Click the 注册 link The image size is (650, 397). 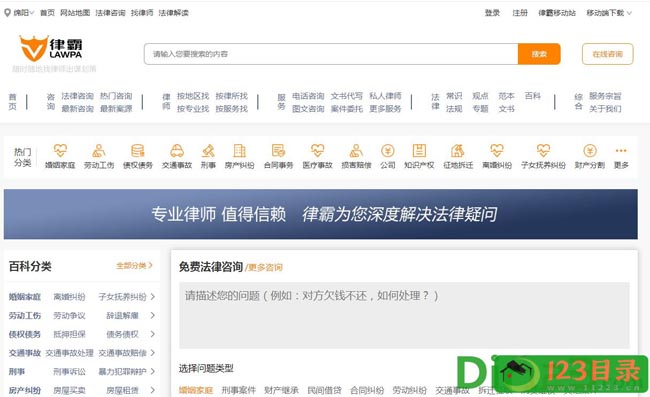[x=520, y=13]
